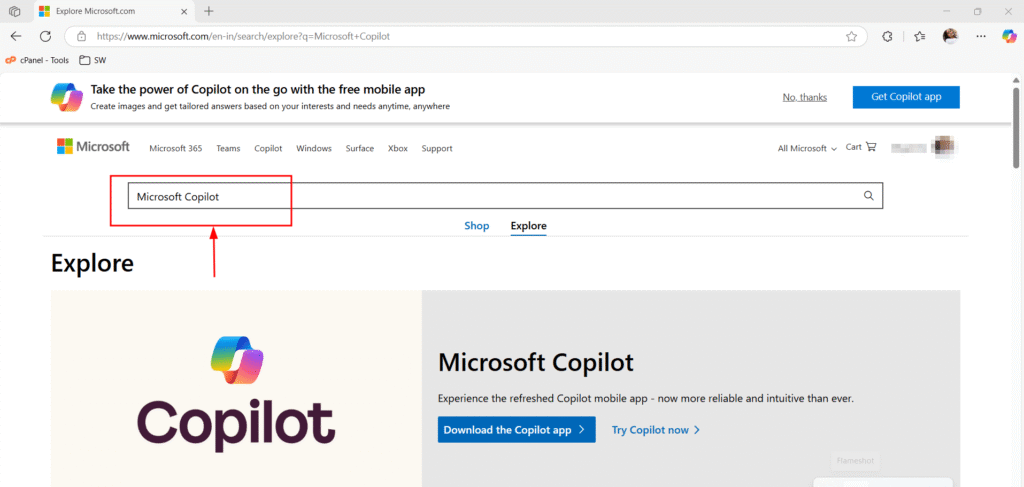Open Support nav link

point(437,148)
